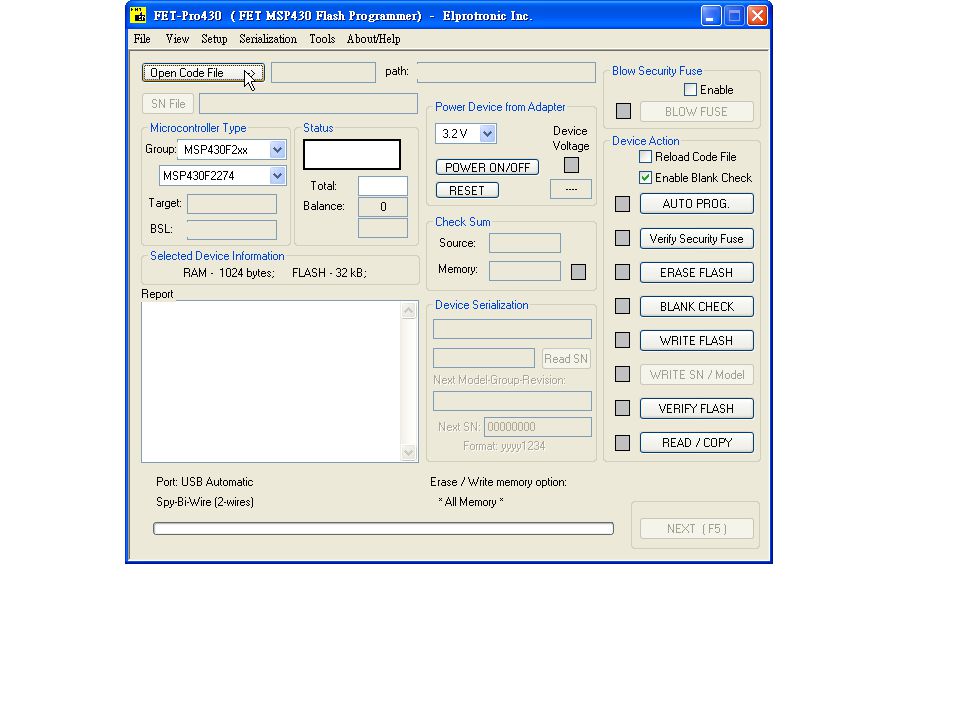This screenshot has width=960, height=720.
Task: Click the BSL field
Action: coord(231,230)
